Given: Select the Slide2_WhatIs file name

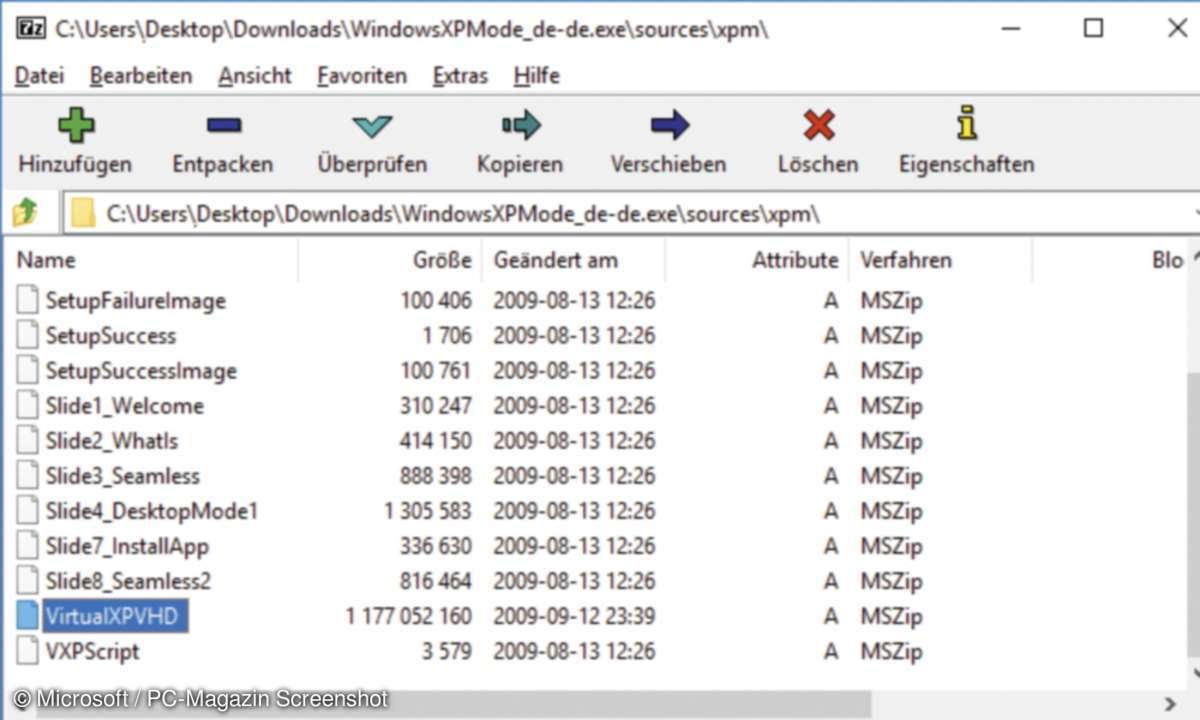Looking at the screenshot, I should 111,440.
